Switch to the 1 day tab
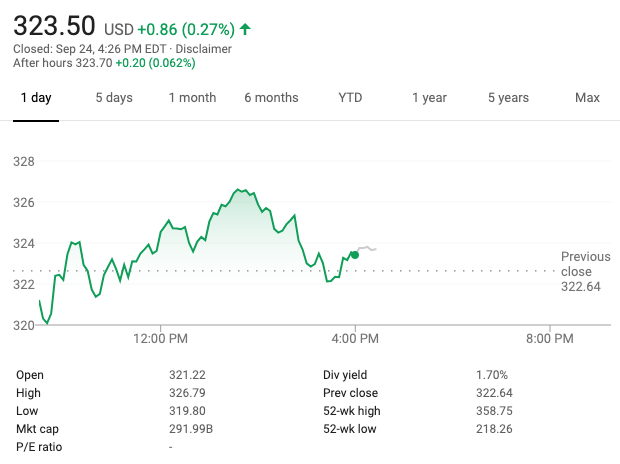 (35, 98)
